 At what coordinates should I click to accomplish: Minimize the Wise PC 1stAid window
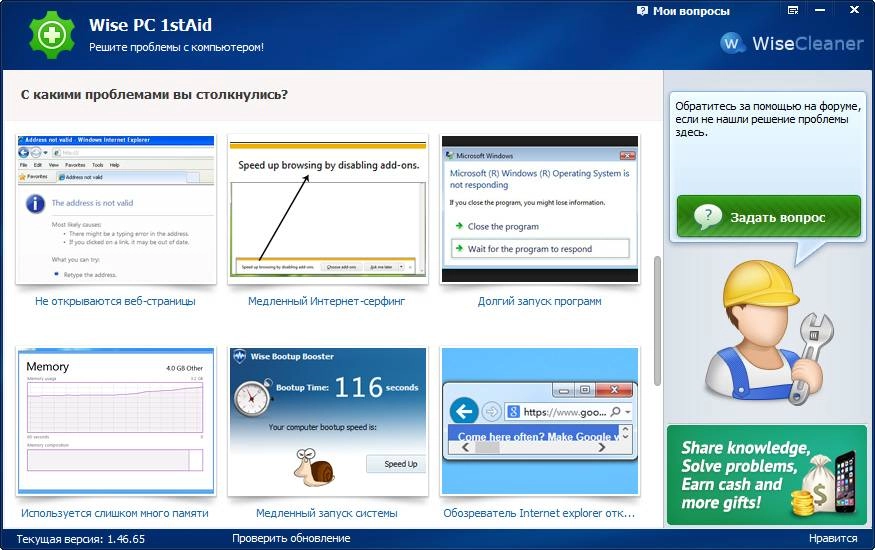(x=820, y=10)
